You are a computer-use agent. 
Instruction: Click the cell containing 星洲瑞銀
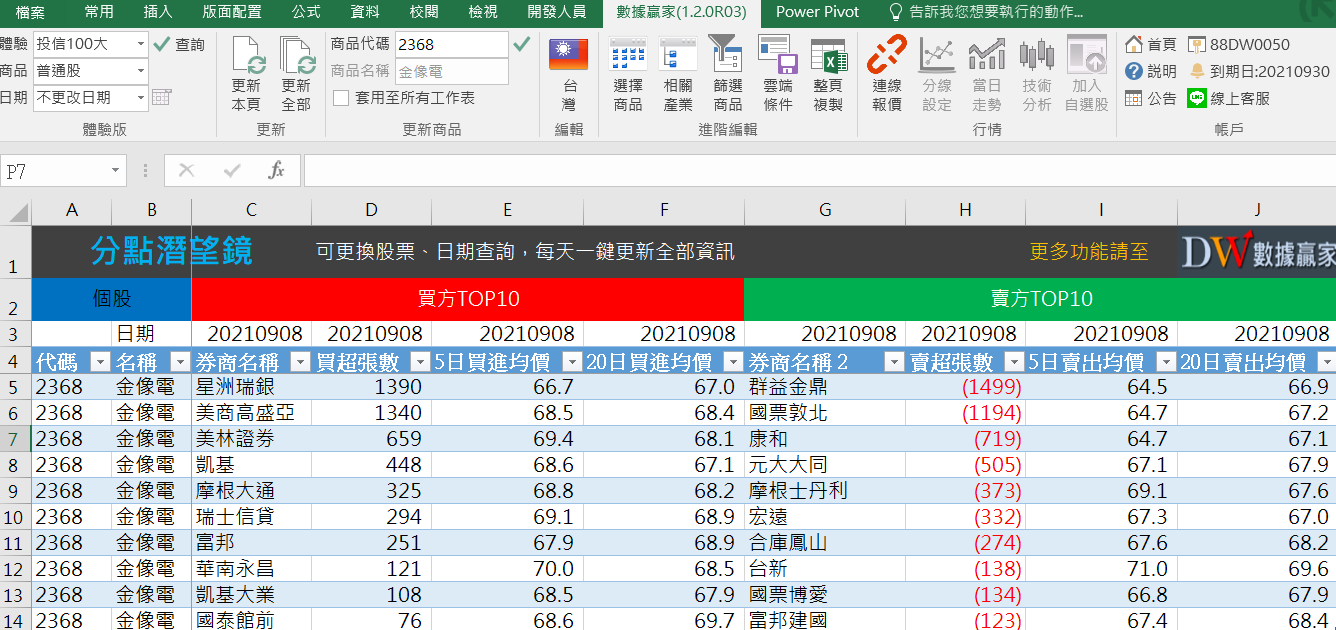pyautogui.click(x=251, y=387)
